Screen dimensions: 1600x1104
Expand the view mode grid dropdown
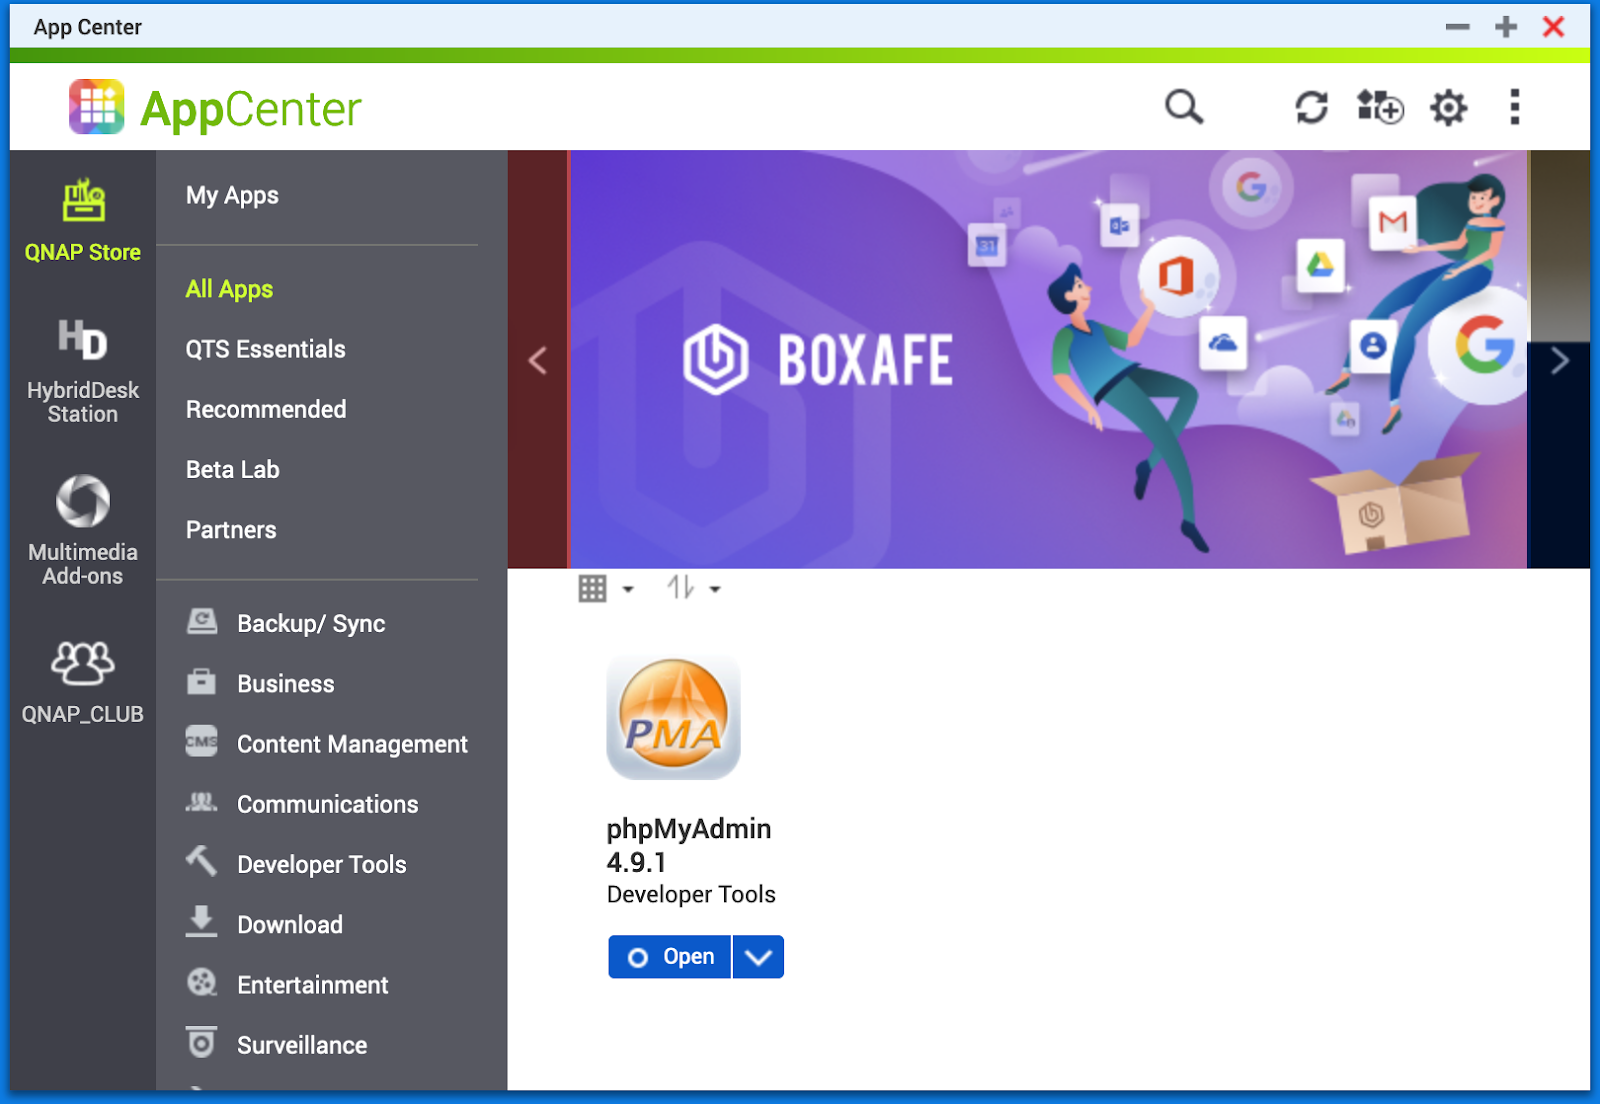pyautogui.click(x=606, y=589)
